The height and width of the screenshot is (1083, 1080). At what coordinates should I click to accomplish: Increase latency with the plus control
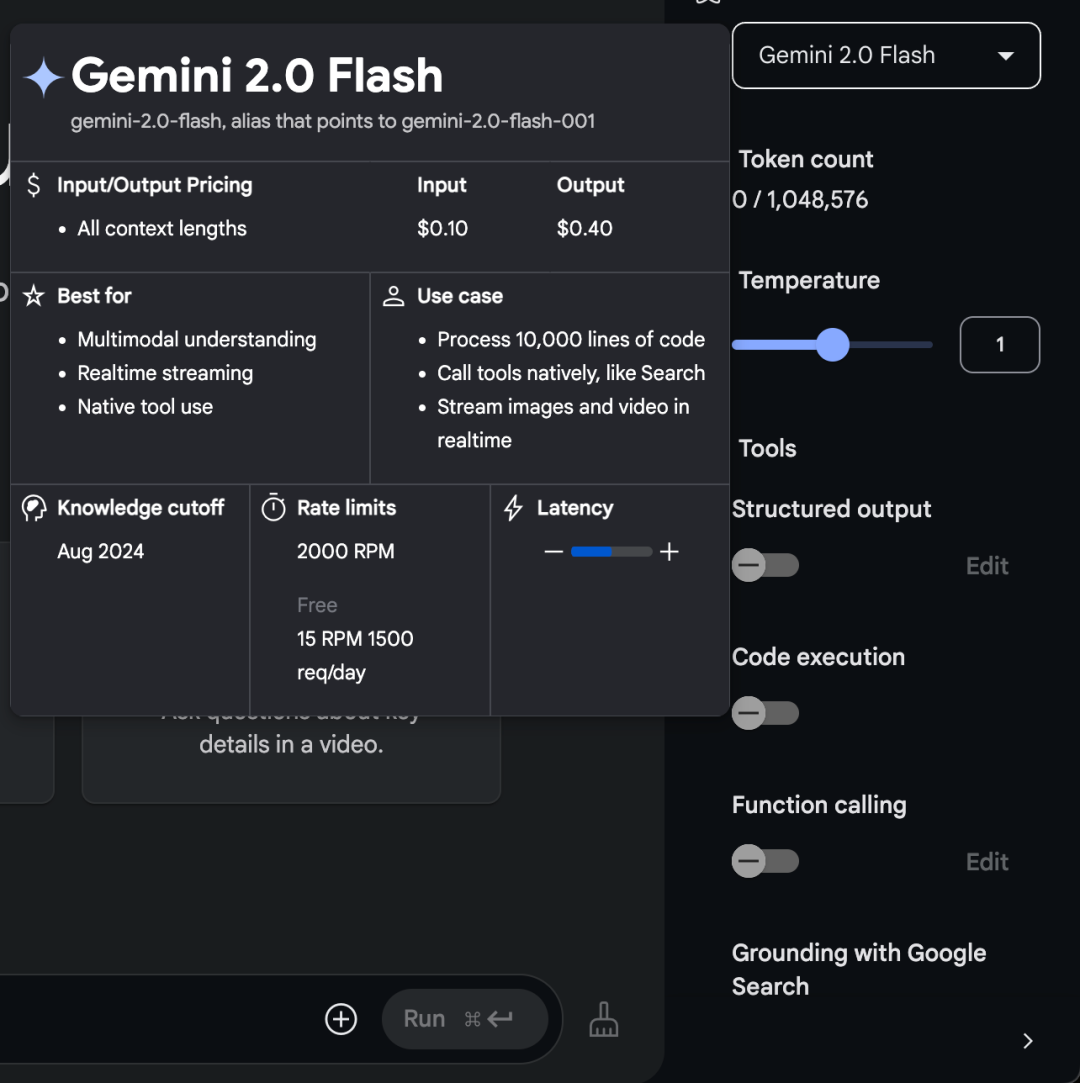pos(670,551)
